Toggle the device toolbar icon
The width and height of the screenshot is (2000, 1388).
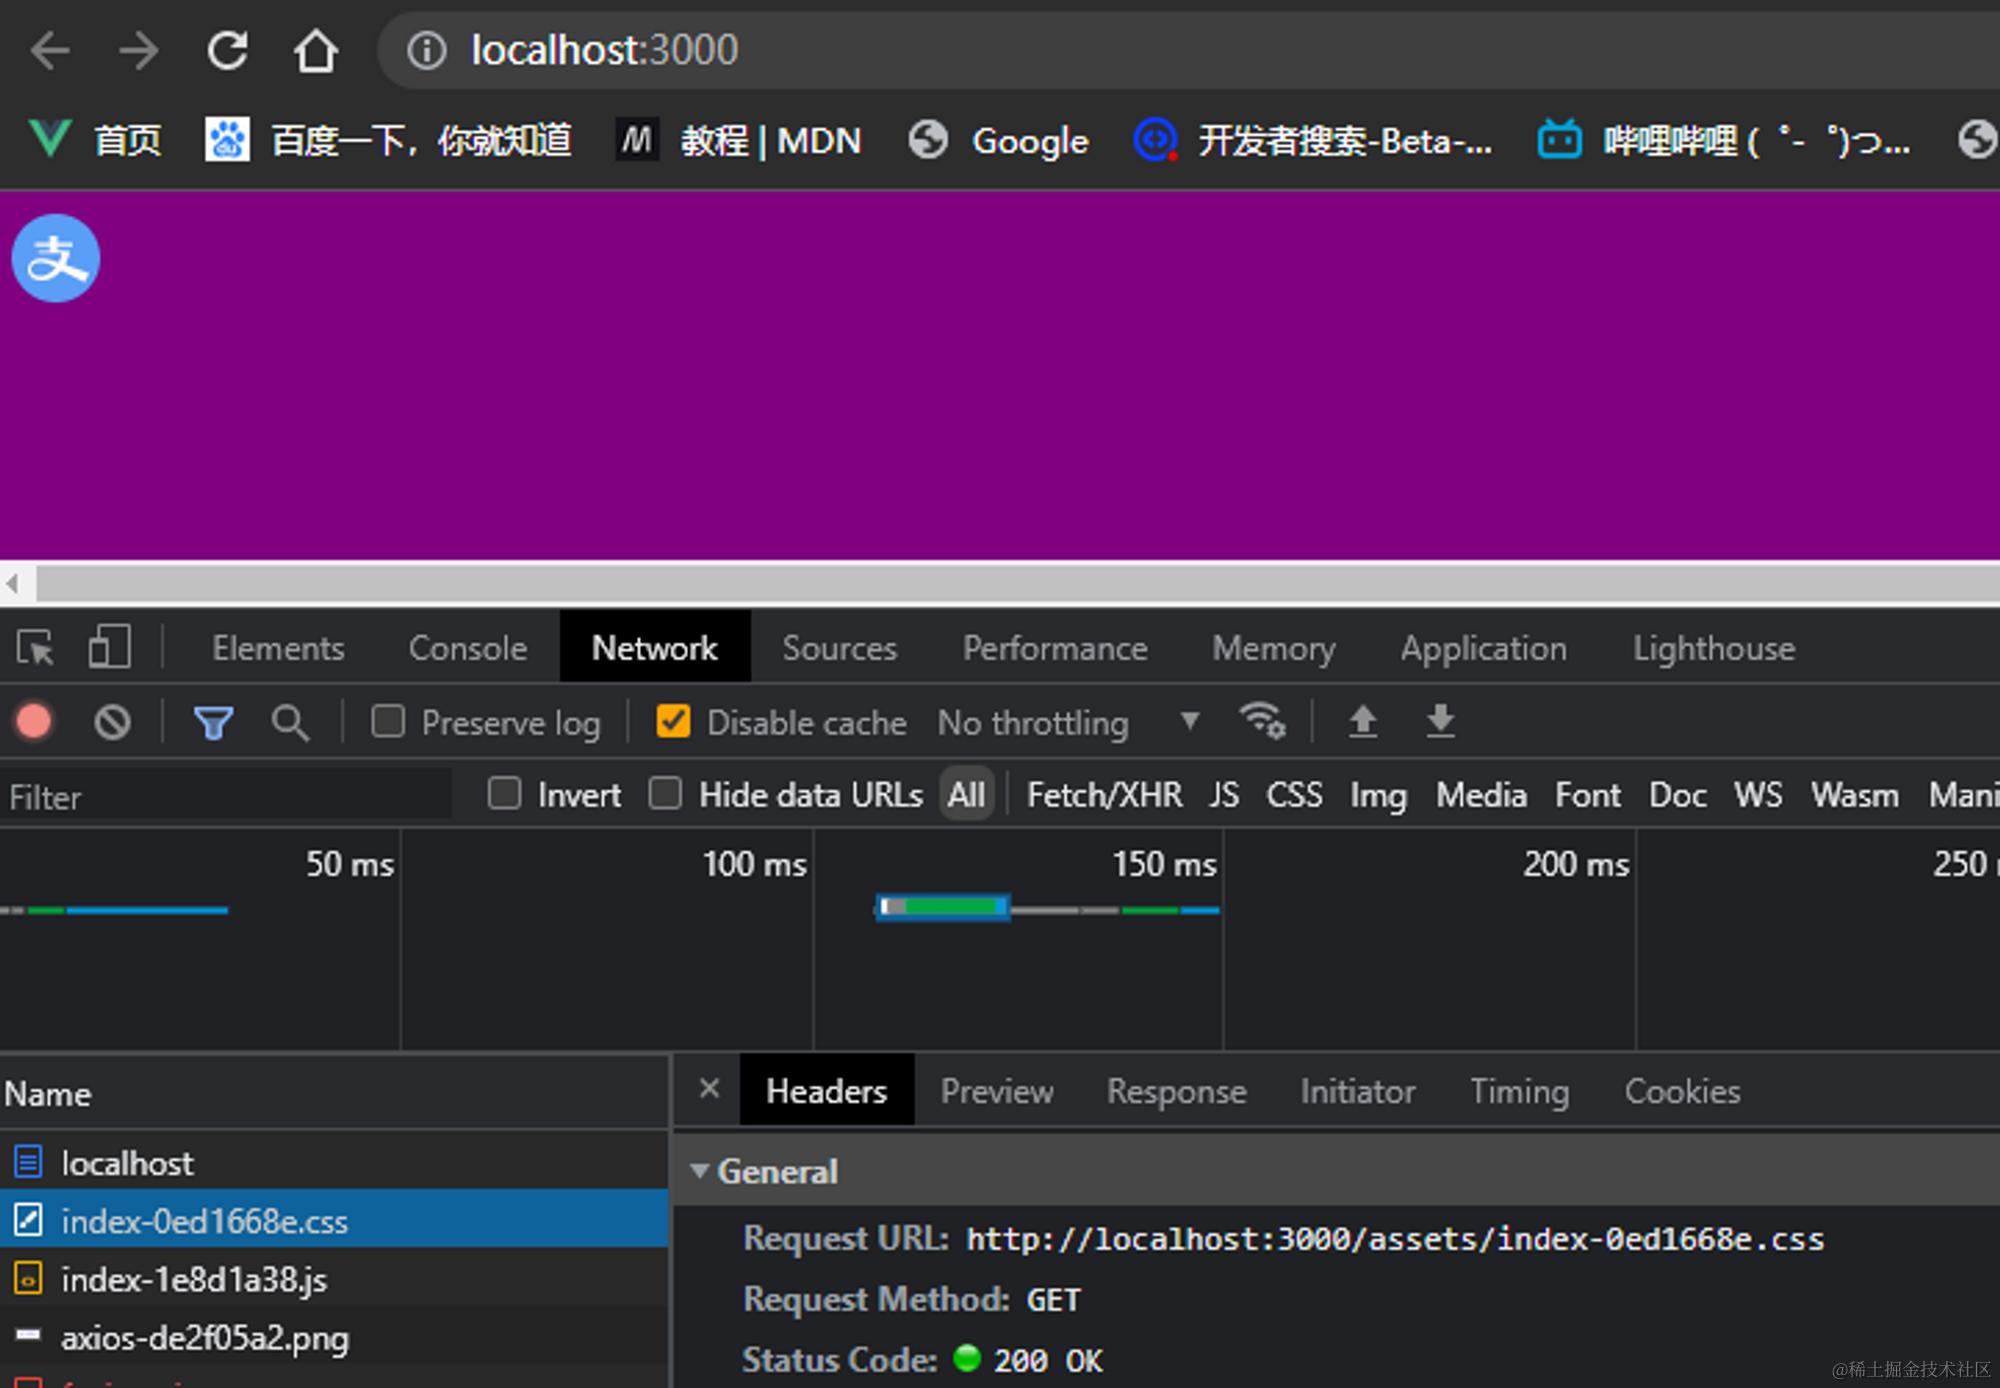[x=108, y=648]
